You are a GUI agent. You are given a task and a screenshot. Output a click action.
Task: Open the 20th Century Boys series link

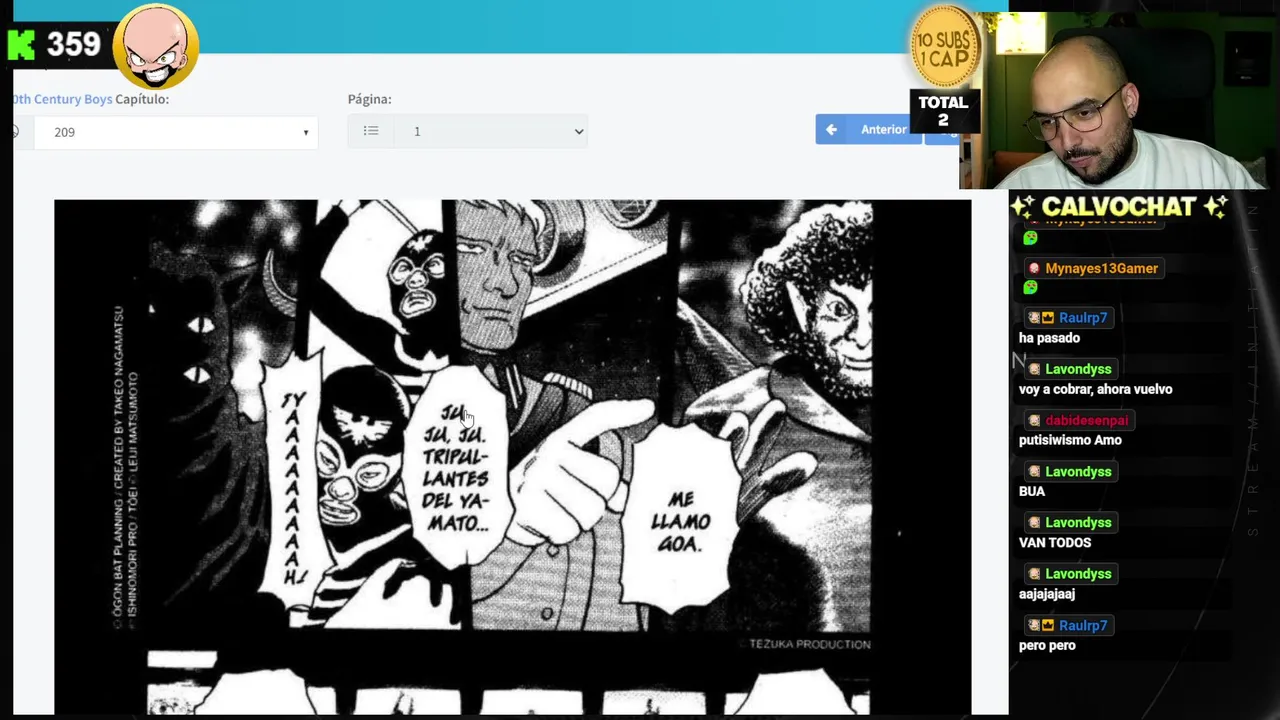[62, 99]
